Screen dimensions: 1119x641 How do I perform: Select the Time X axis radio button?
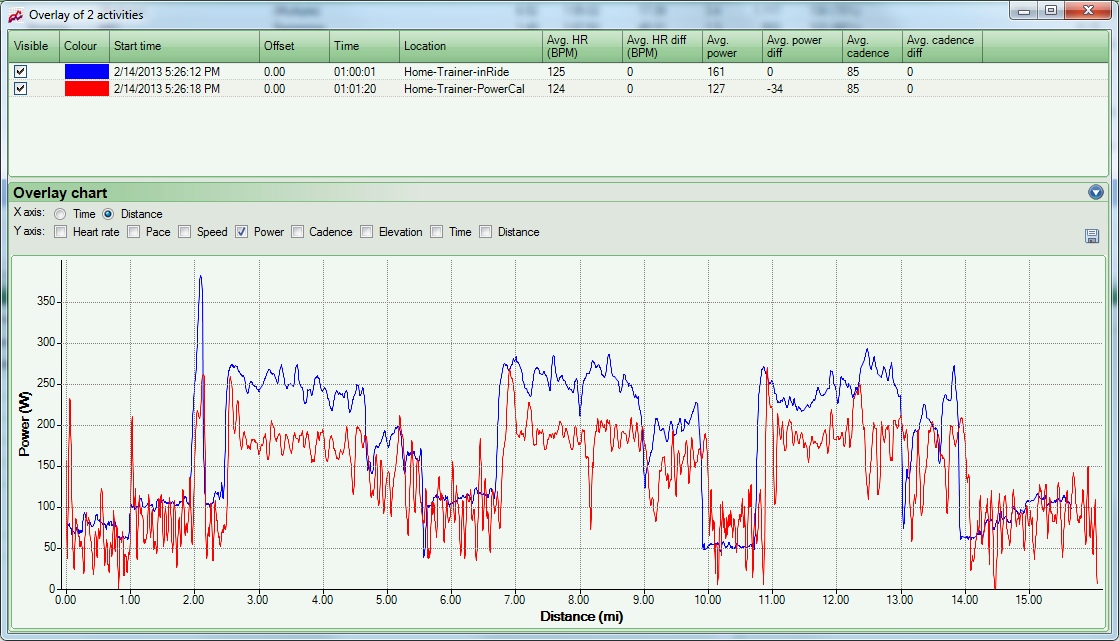(x=61, y=214)
